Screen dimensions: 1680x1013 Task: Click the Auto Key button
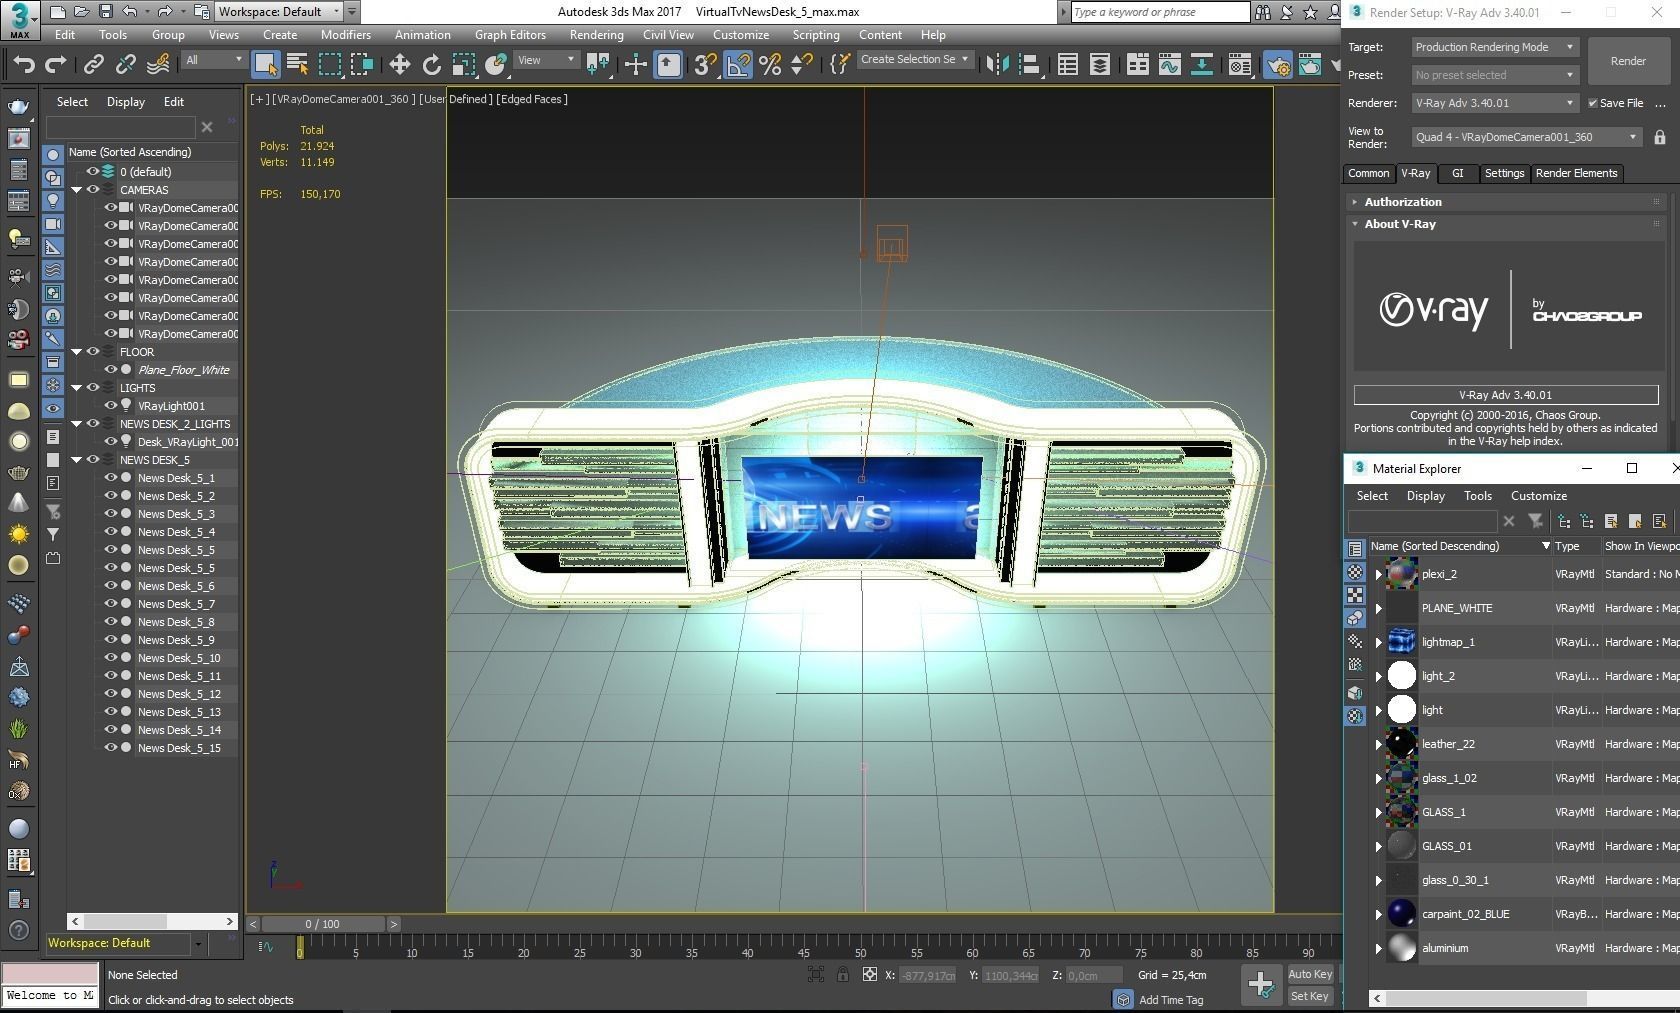point(1310,975)
